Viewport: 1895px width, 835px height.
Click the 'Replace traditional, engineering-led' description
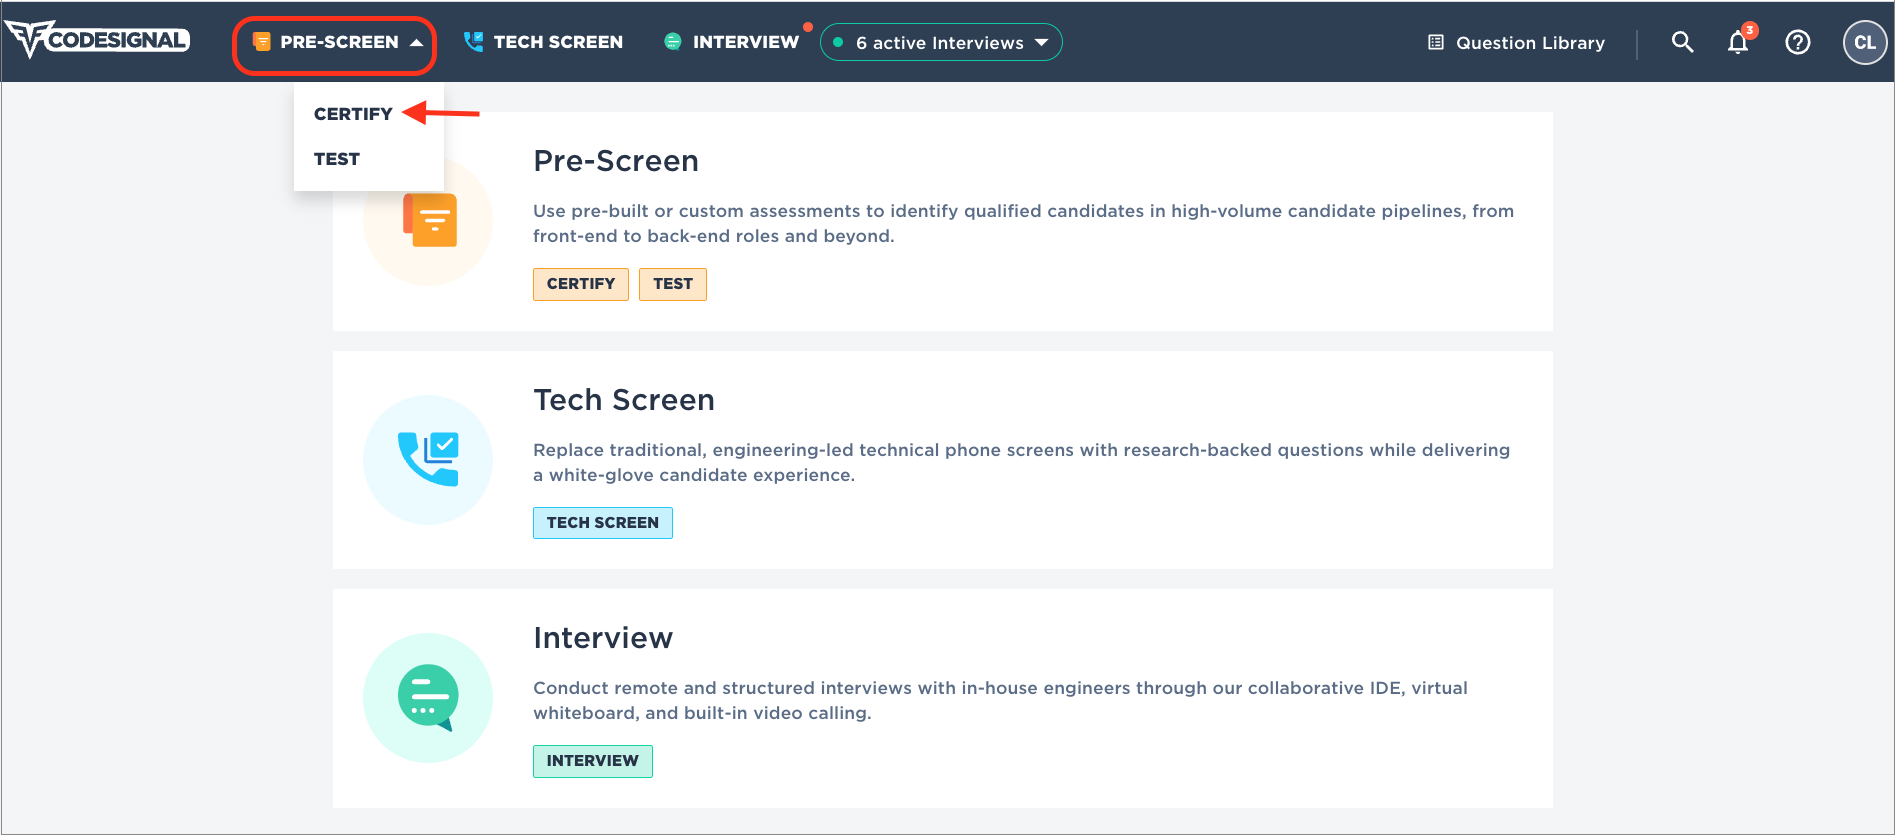point(1021,462)
